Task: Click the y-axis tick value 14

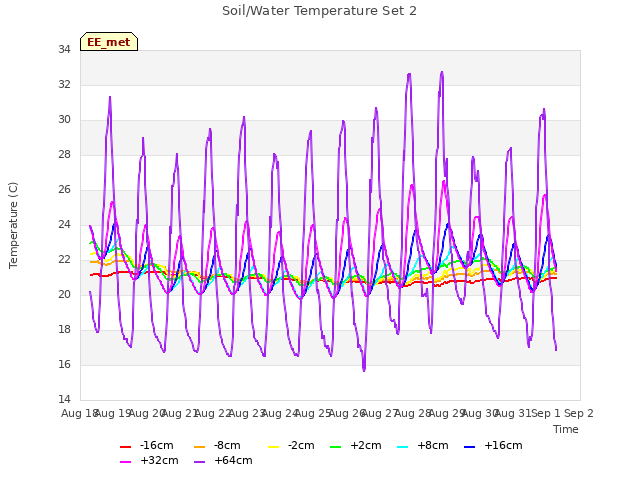Action: click(64, 399)
